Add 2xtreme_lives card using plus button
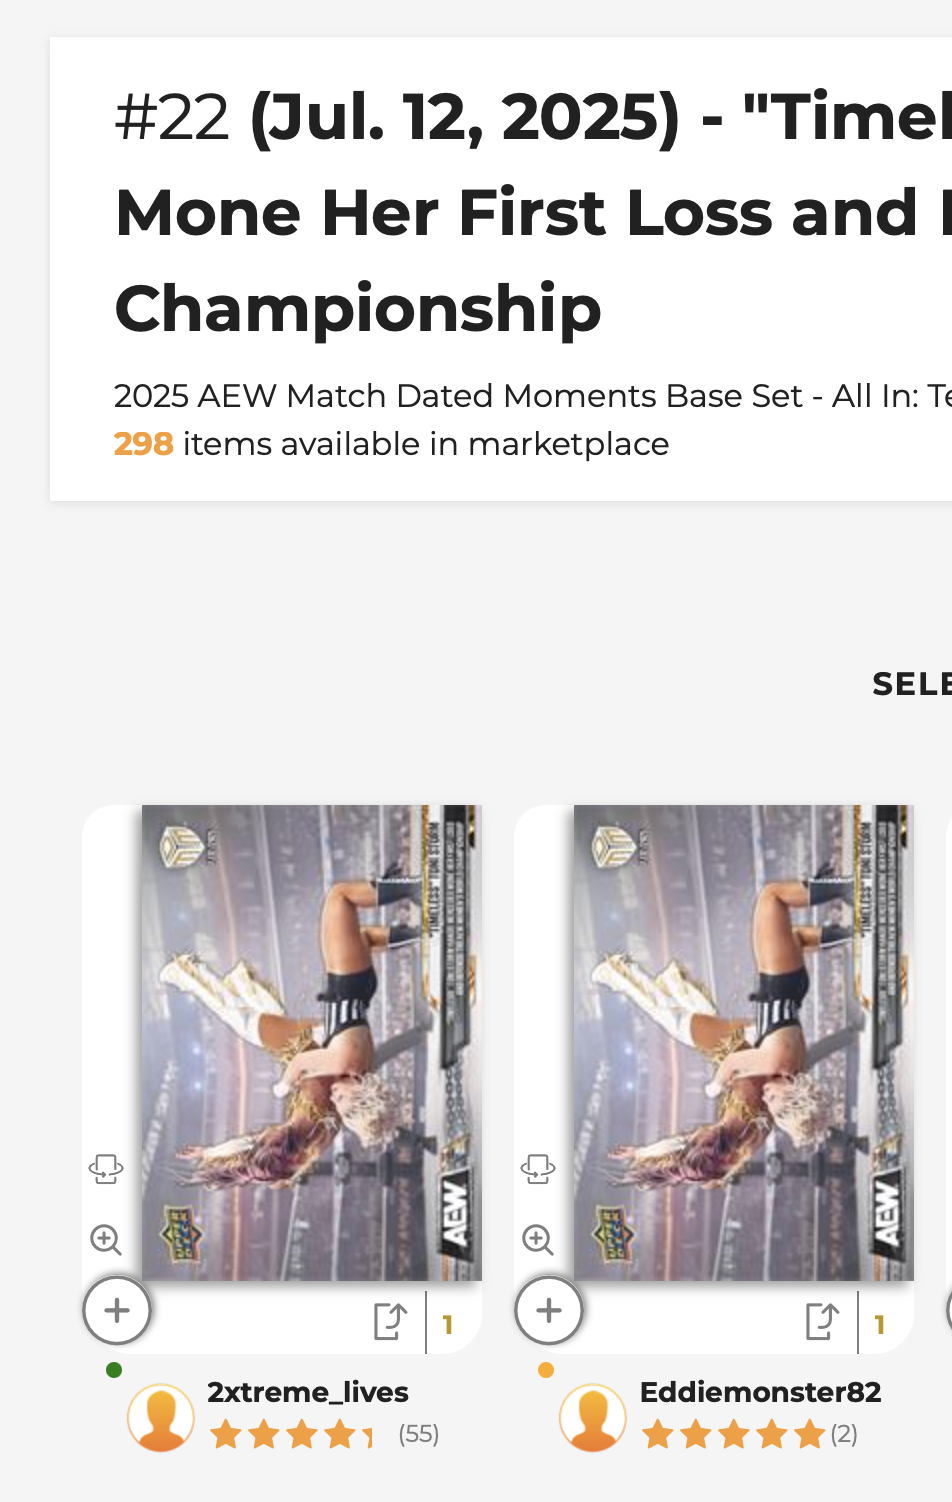Image resolution: width=952 pixels, height=1502 pixels. click(x=117, y=1310)
